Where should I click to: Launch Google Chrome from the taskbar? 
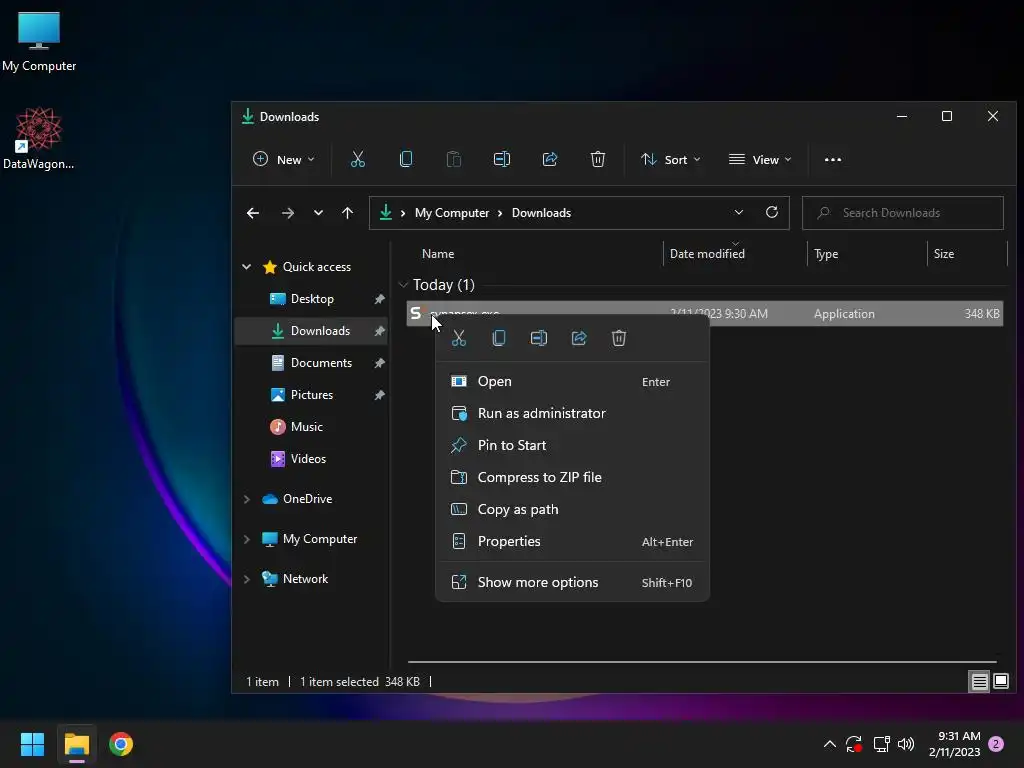[x=121, y=744]
